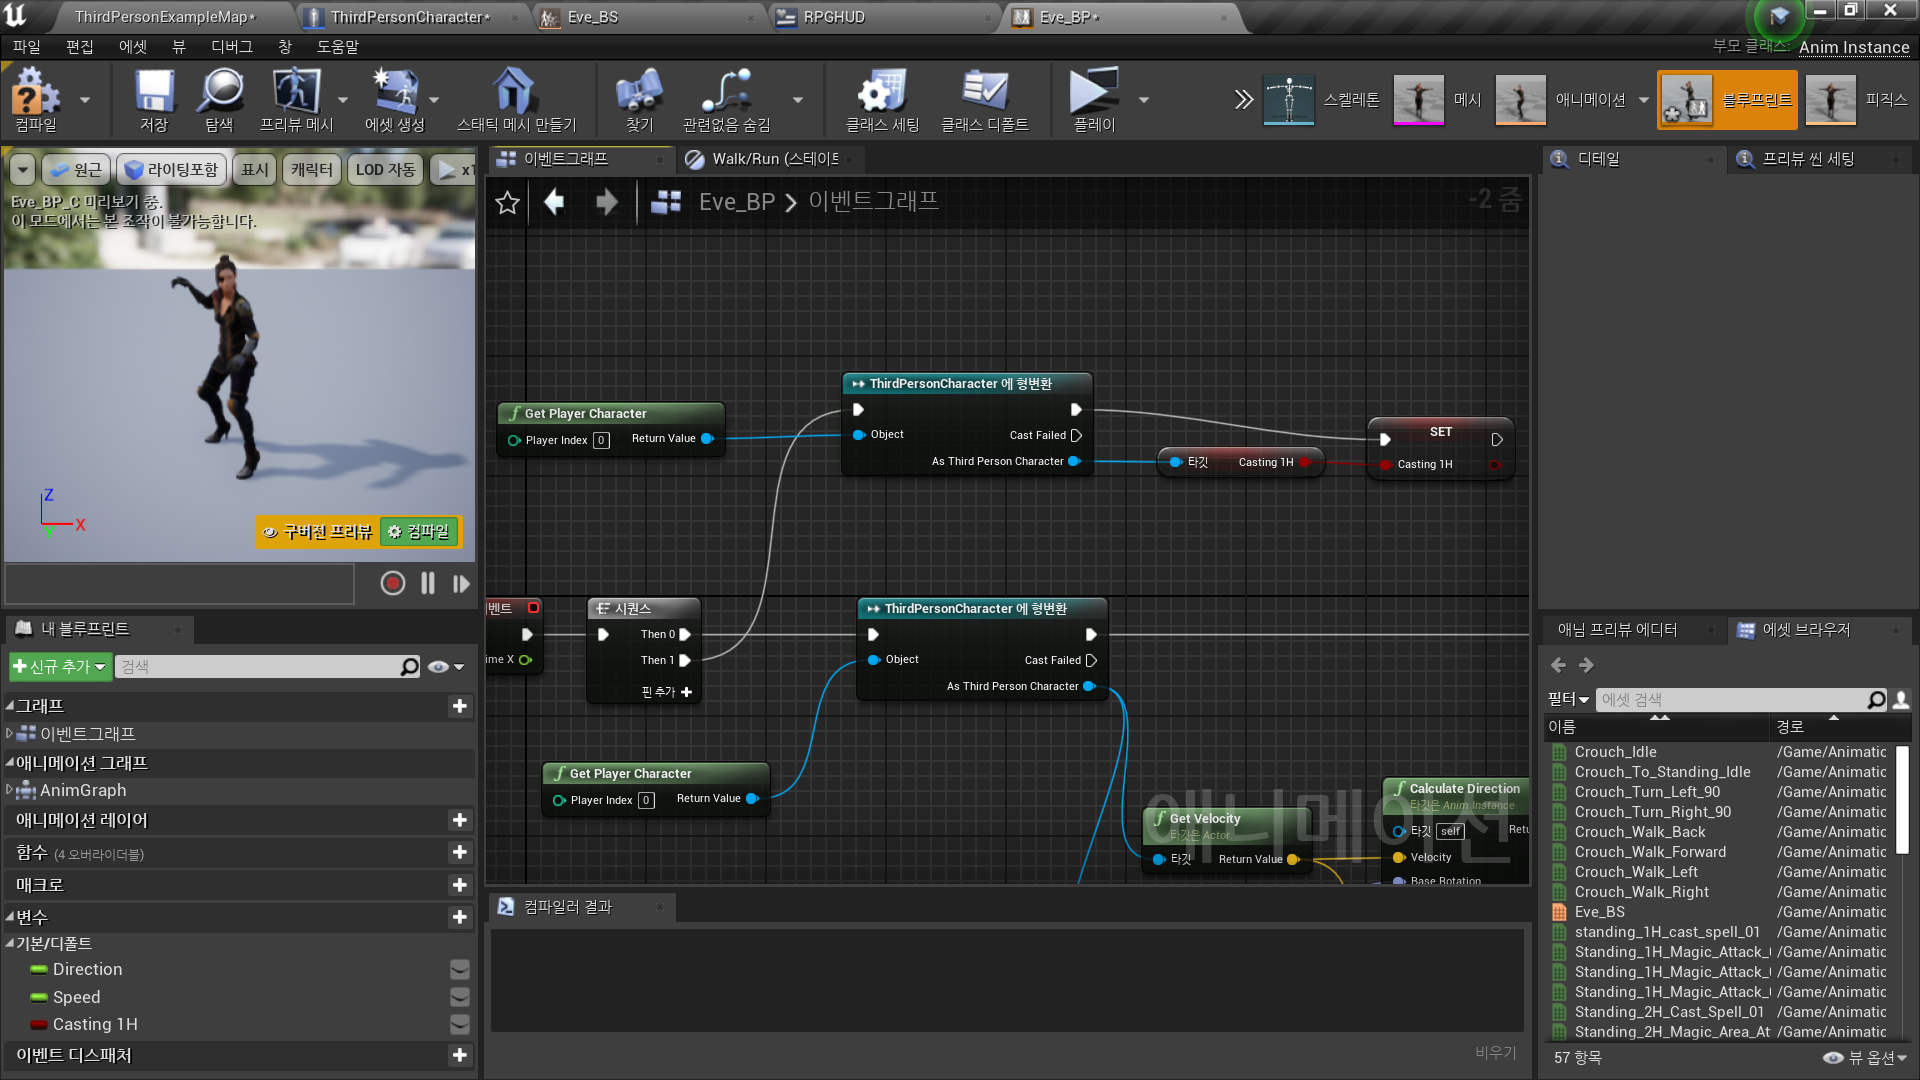Switch to the RPGHUD tab

tap(834, 17)
